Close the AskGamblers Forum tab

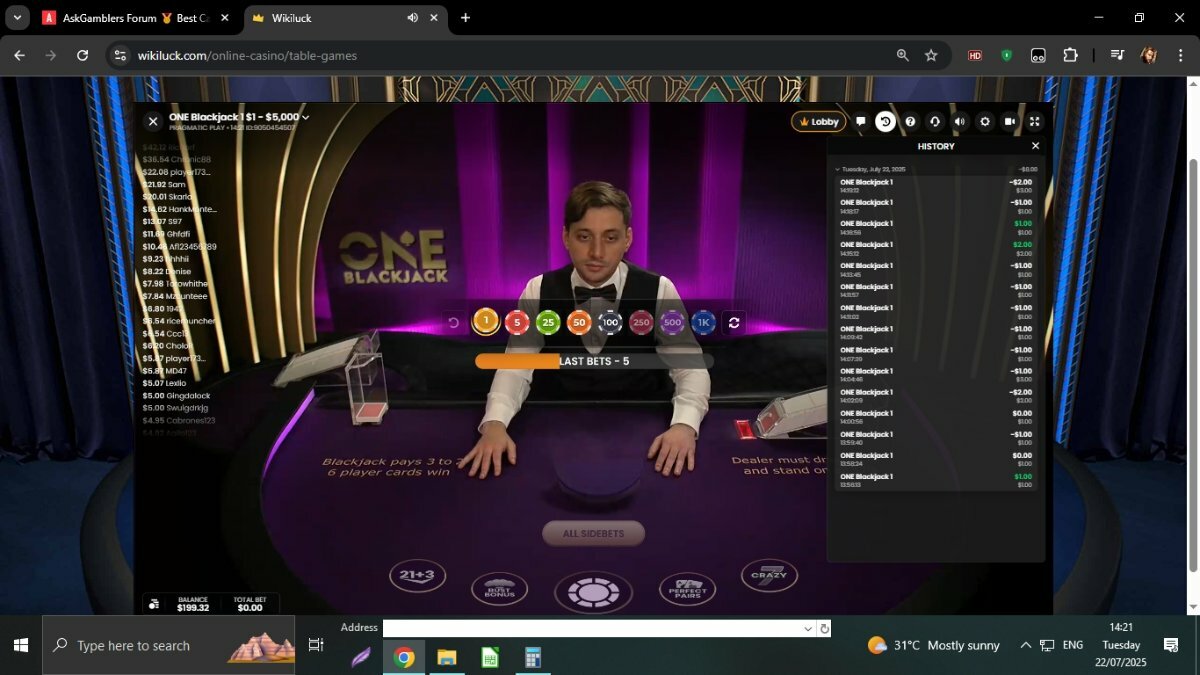click(x=224, y=18)
